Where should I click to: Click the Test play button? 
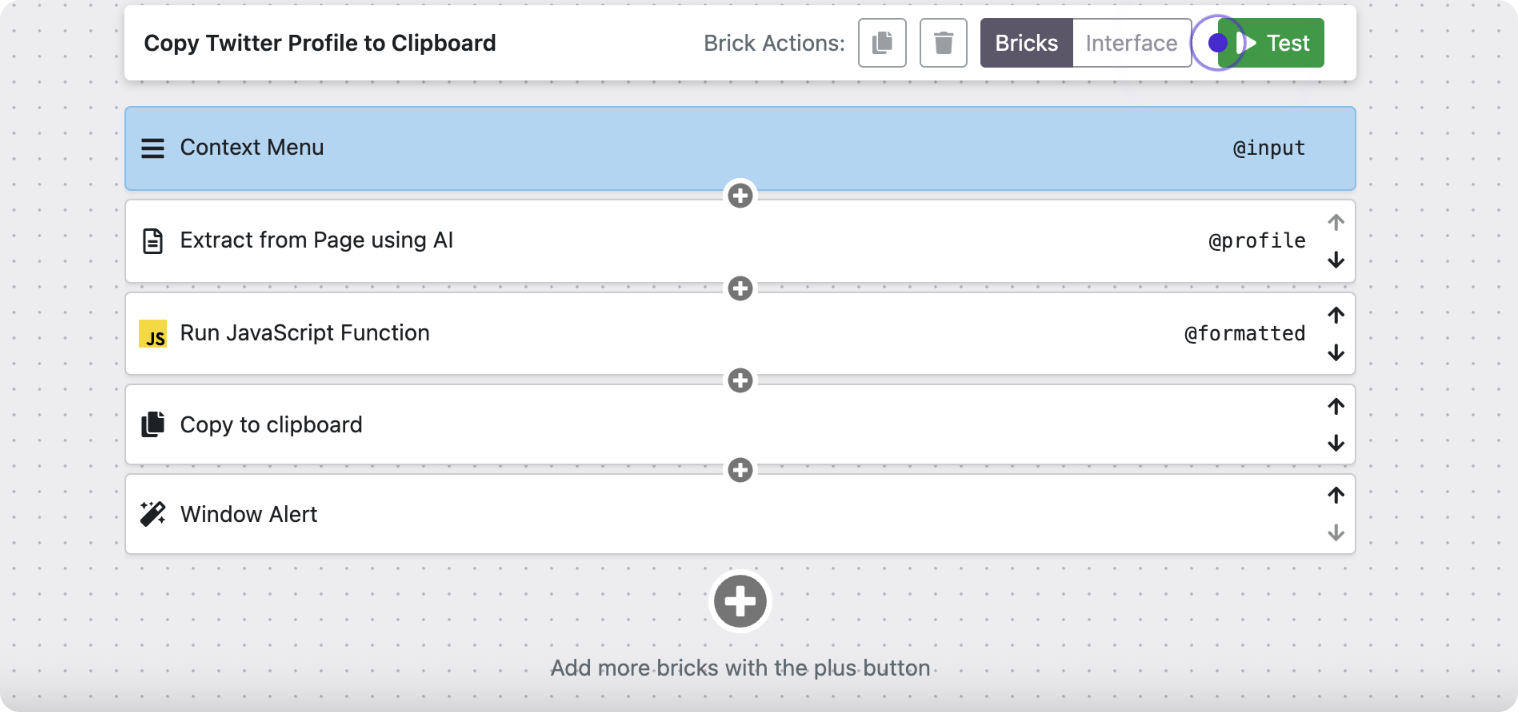1275,43
